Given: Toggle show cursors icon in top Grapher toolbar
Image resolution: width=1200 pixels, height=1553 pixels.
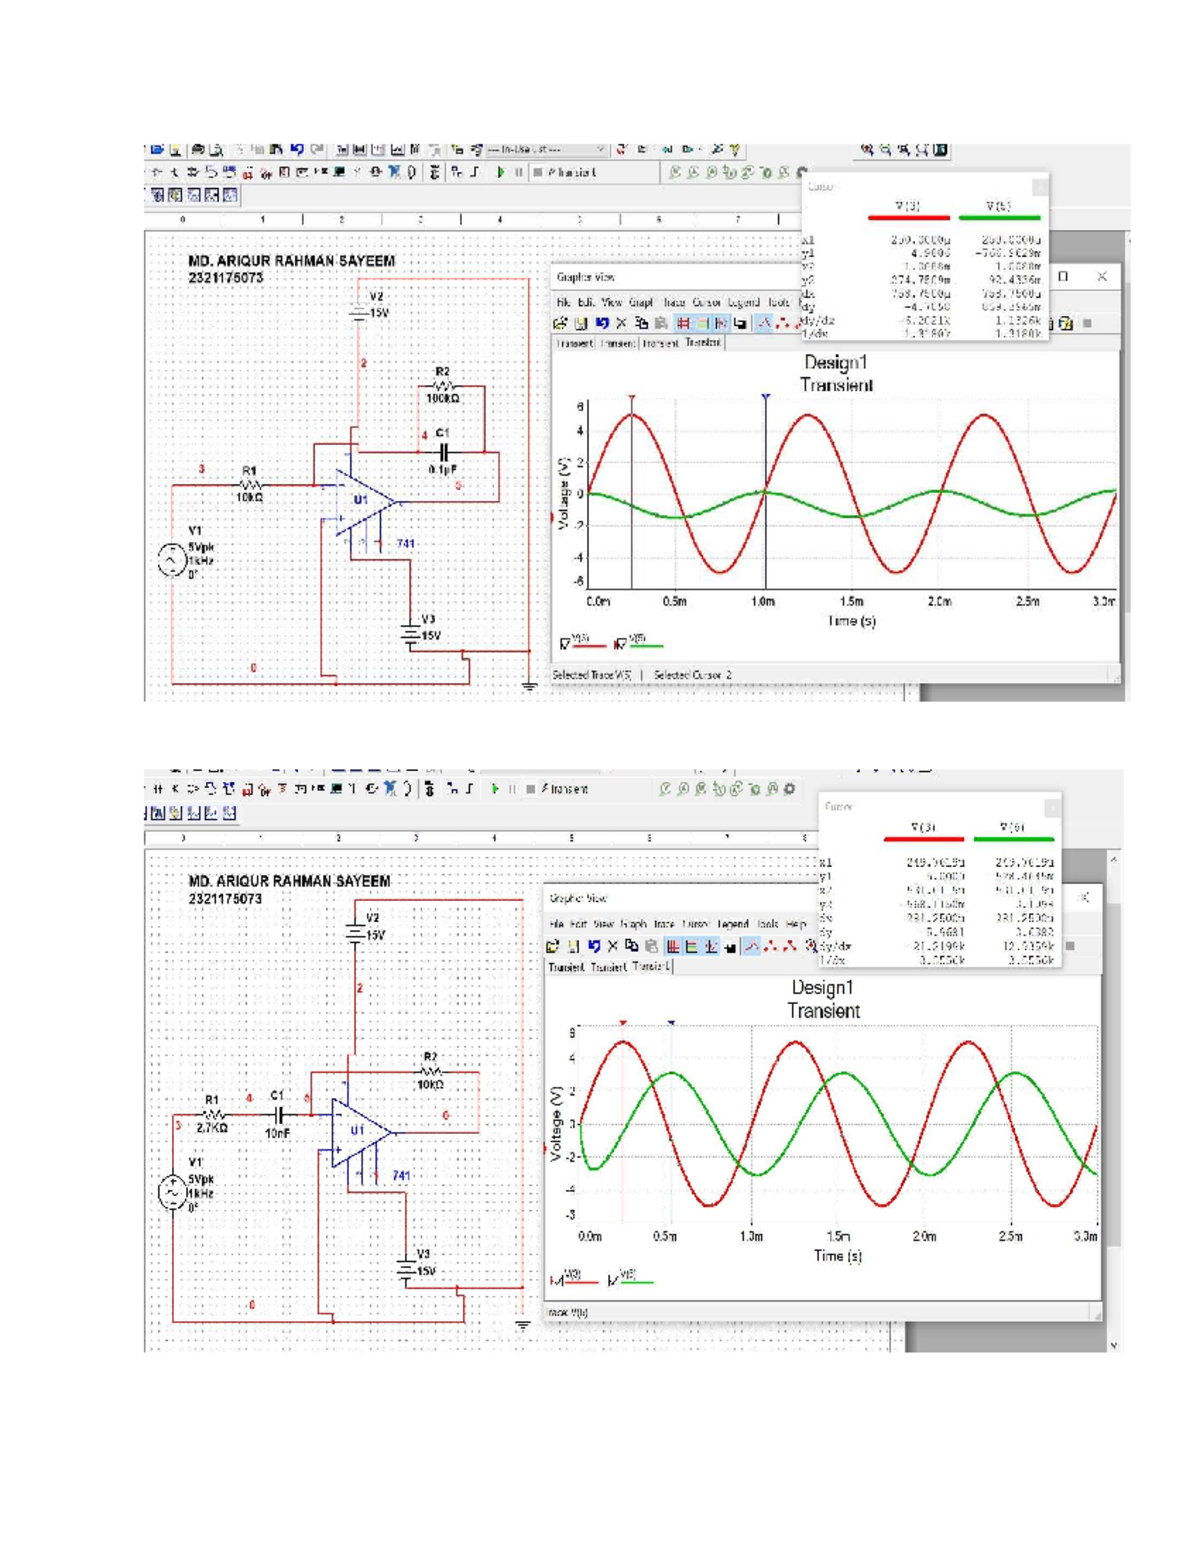Looking at the screenshot, I should click(720, 323).
